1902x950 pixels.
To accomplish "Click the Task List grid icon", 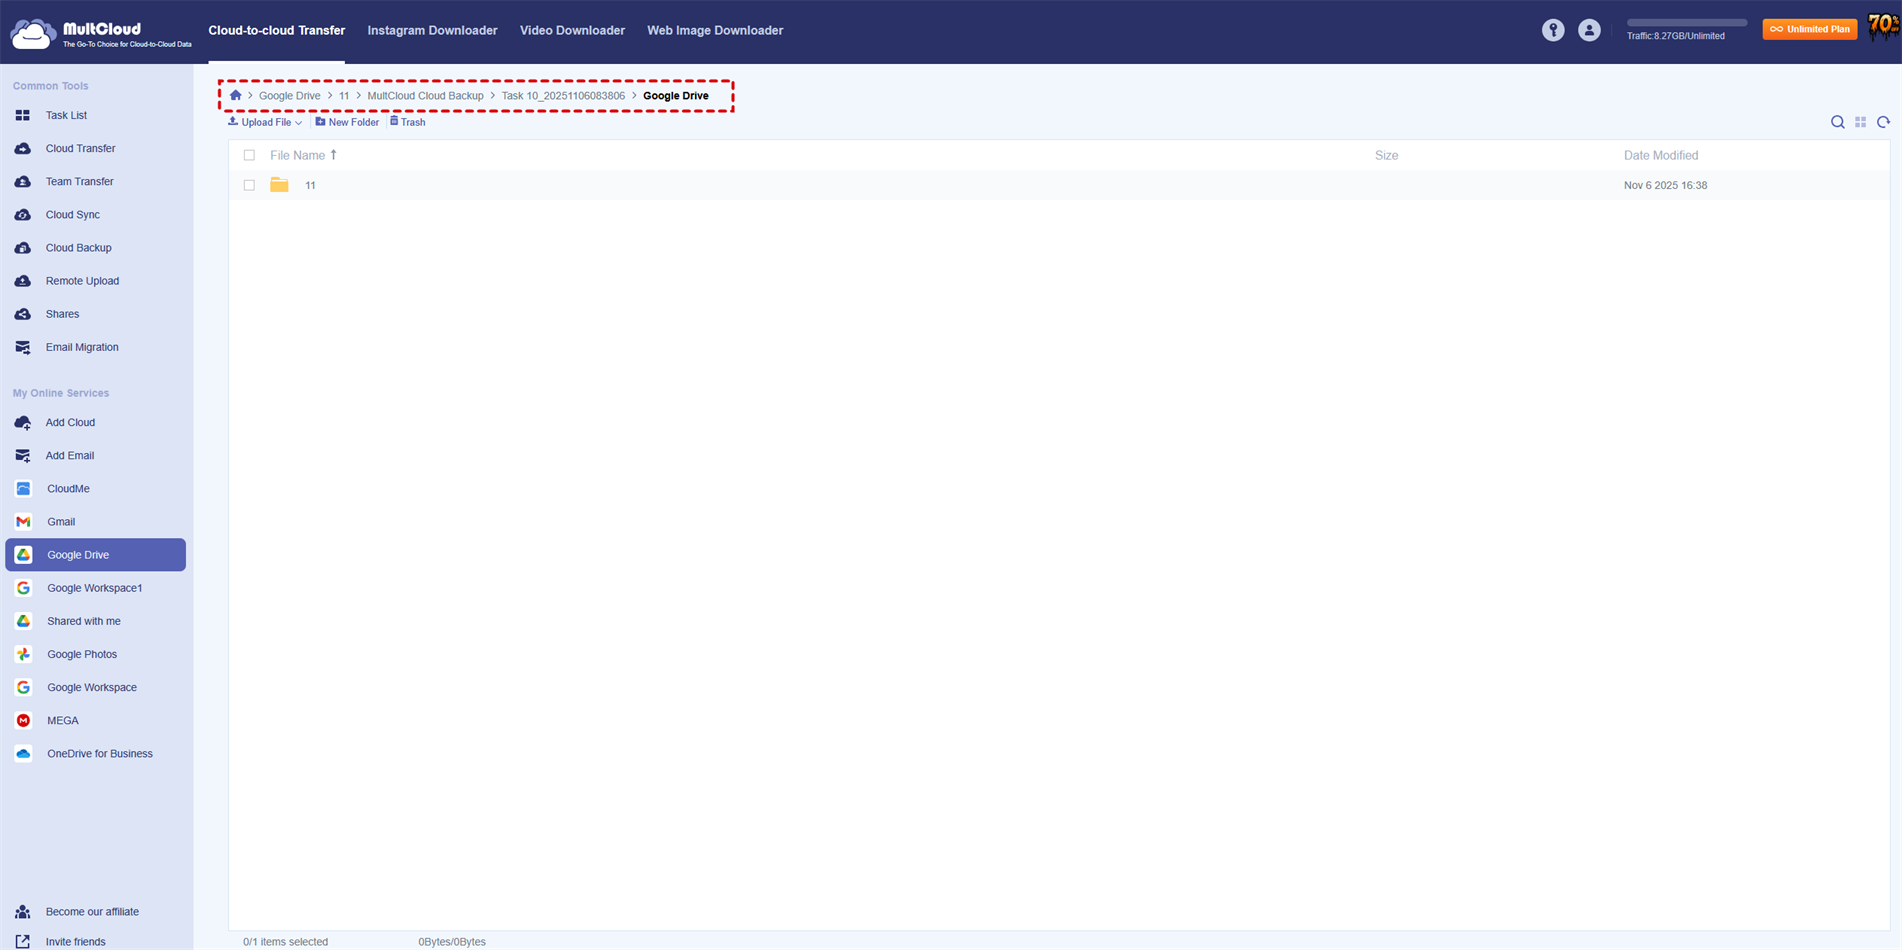I will click(23, 115).
